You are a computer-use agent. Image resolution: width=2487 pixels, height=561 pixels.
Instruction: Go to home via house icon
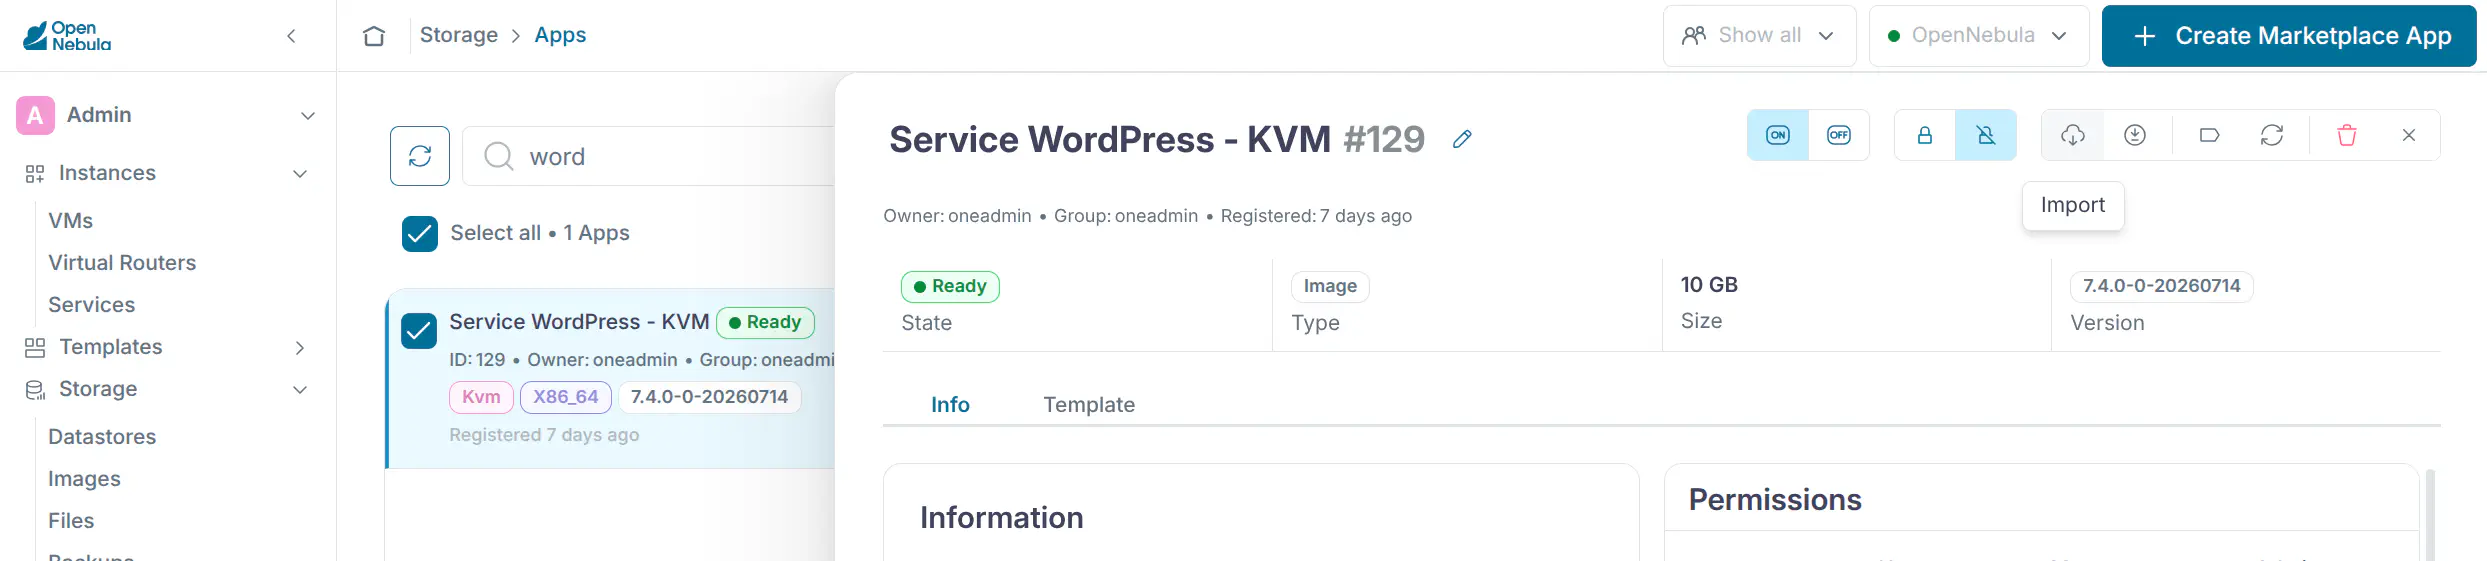pos(374,36)
